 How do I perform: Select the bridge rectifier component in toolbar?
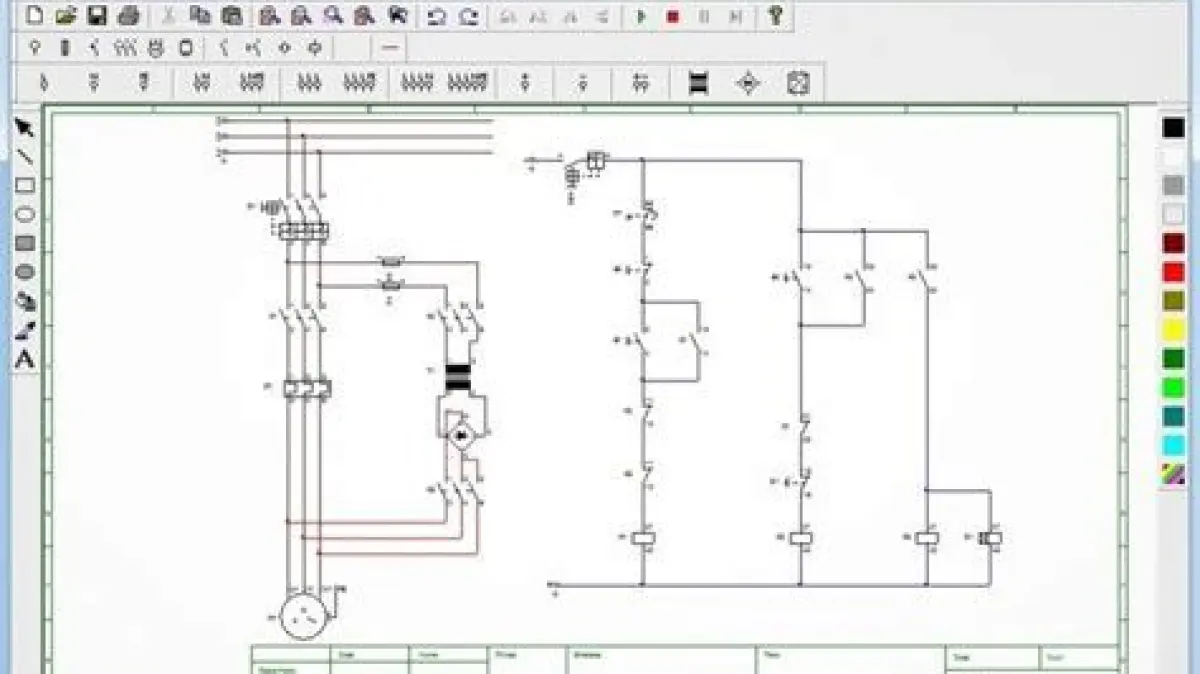pos(748,83)
